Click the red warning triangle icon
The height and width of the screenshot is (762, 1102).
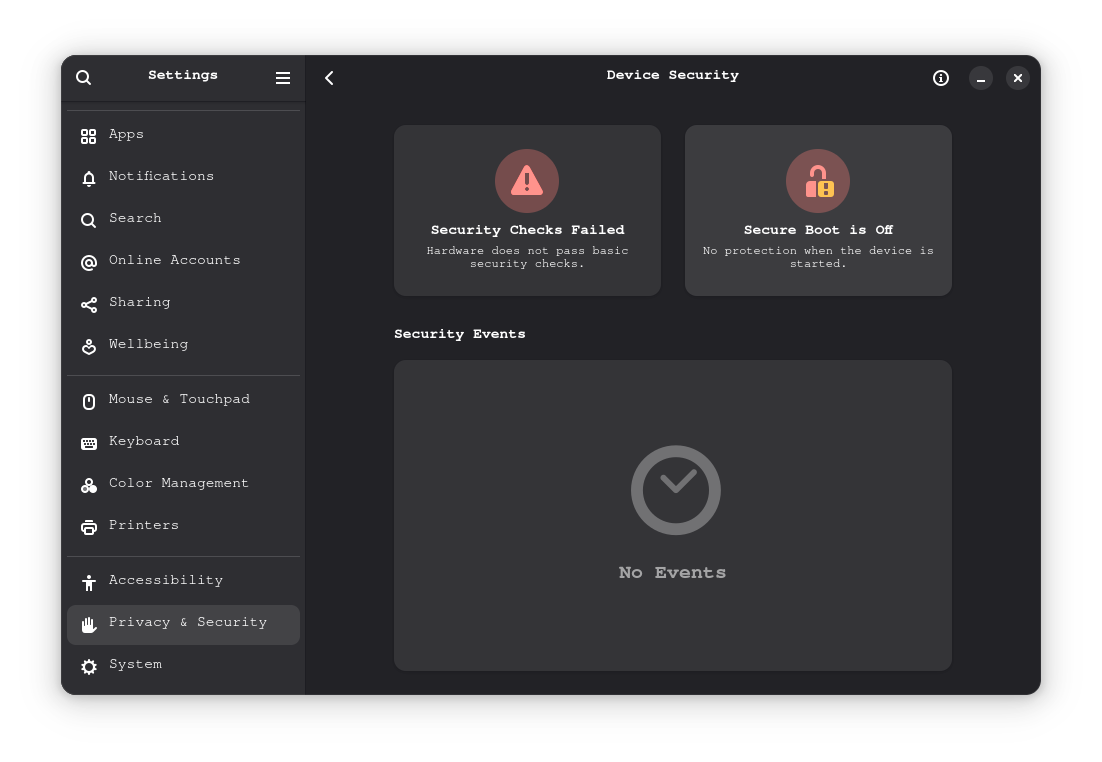[x=527, y=181]
